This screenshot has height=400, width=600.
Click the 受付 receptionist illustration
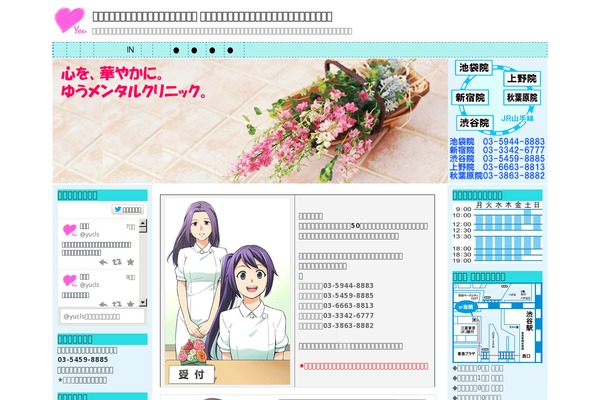228,291
